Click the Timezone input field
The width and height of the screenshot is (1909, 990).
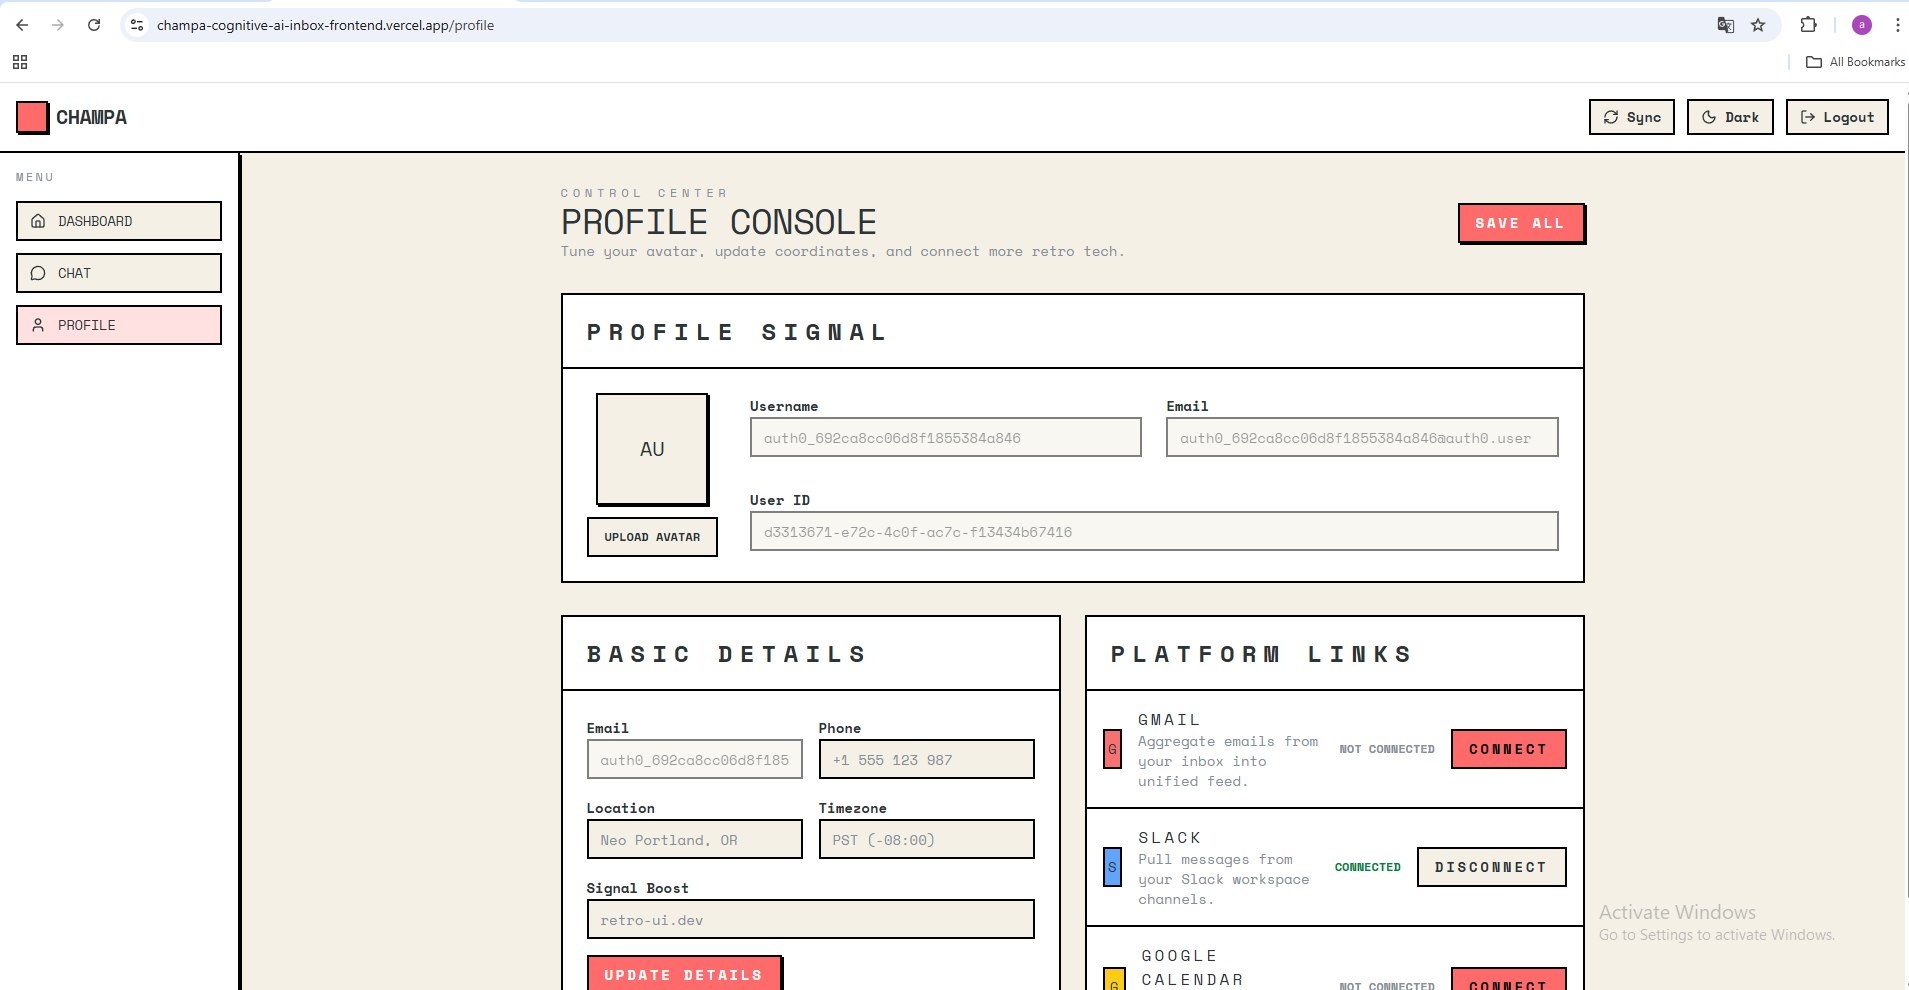926,839
